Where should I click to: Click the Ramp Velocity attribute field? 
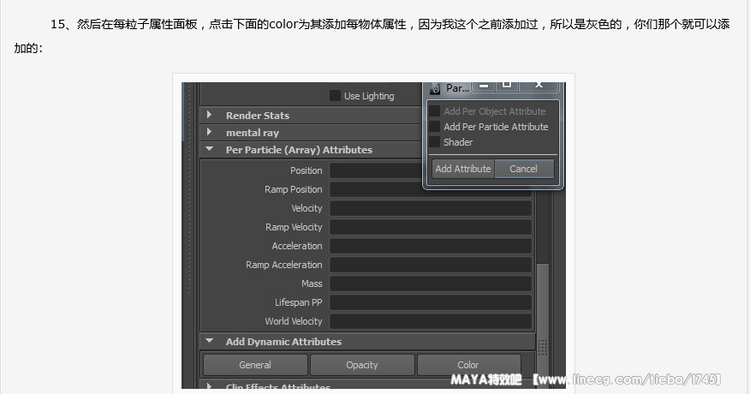(x=430, y=227)
